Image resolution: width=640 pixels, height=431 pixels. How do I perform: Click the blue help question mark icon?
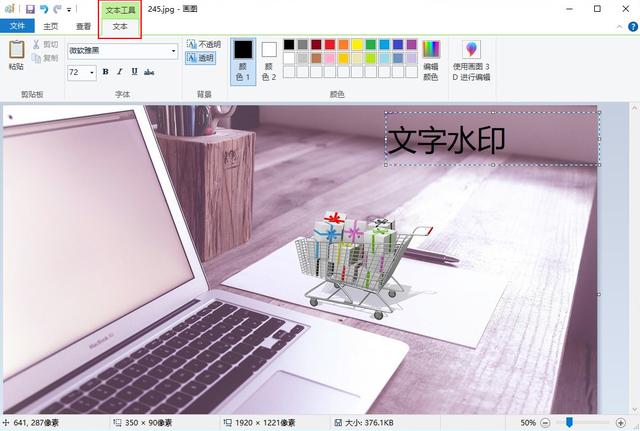point(633,27)
